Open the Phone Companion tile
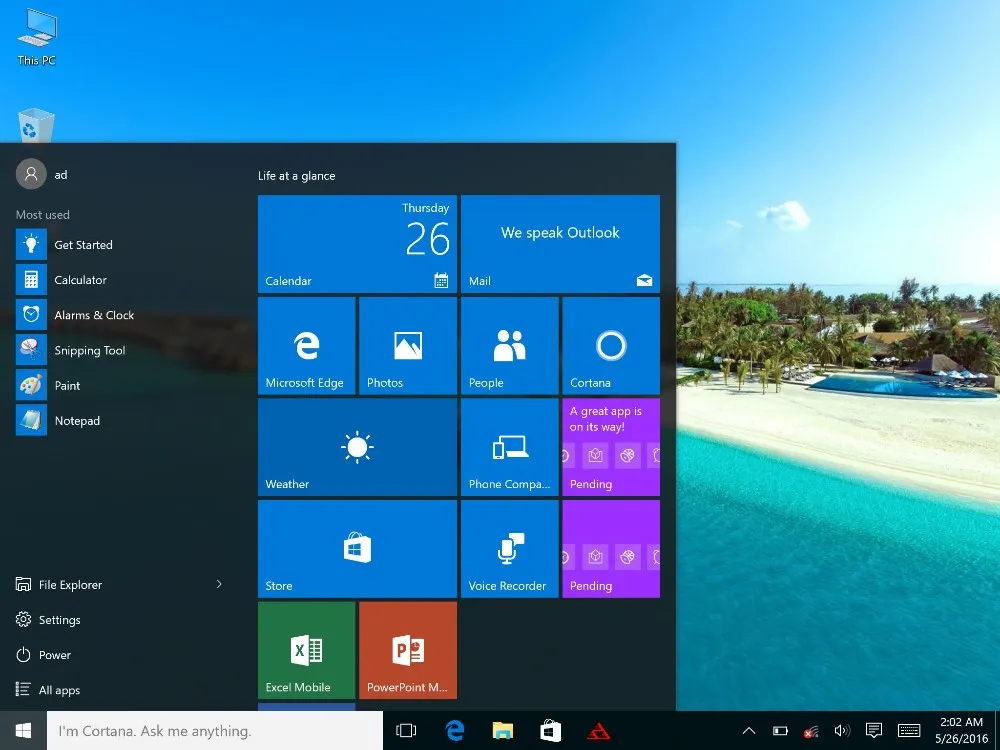1000x750 pixels. click(510, 447)
